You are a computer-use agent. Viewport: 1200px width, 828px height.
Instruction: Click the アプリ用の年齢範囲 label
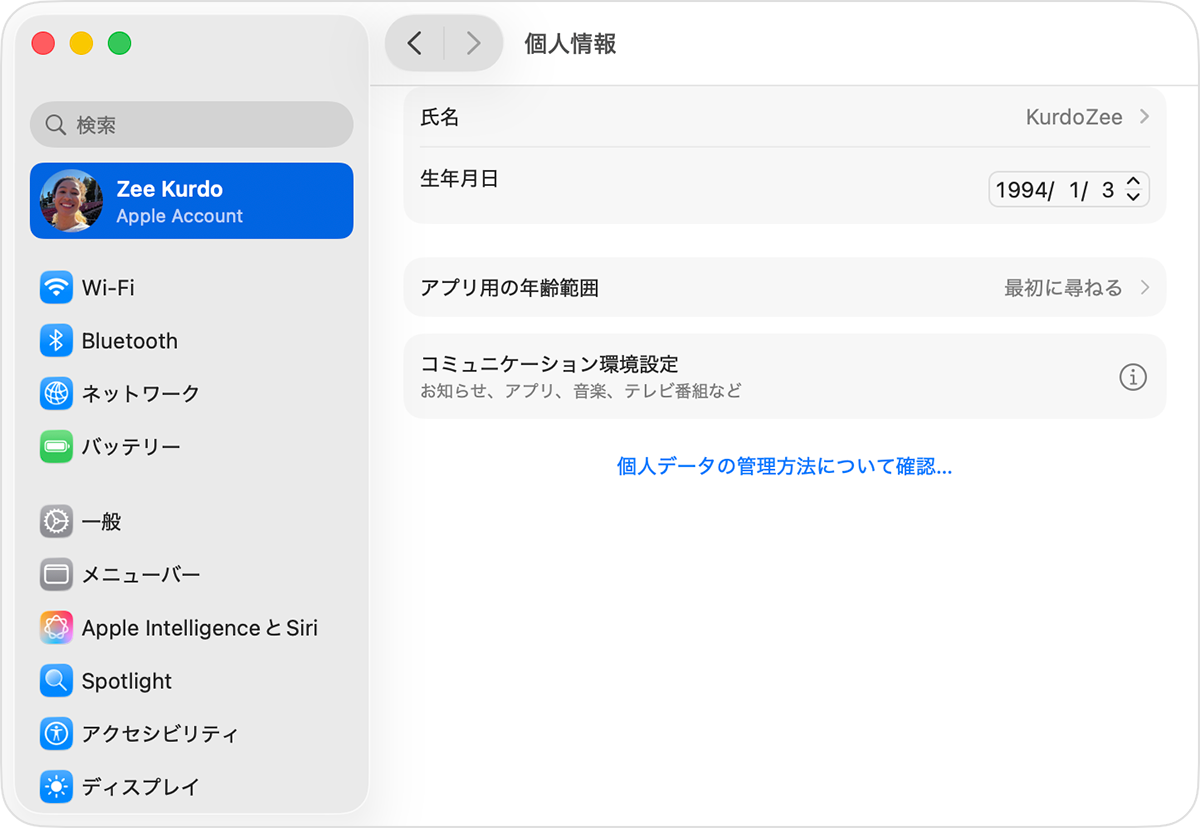pyautogui.click(x=509, y=288)
